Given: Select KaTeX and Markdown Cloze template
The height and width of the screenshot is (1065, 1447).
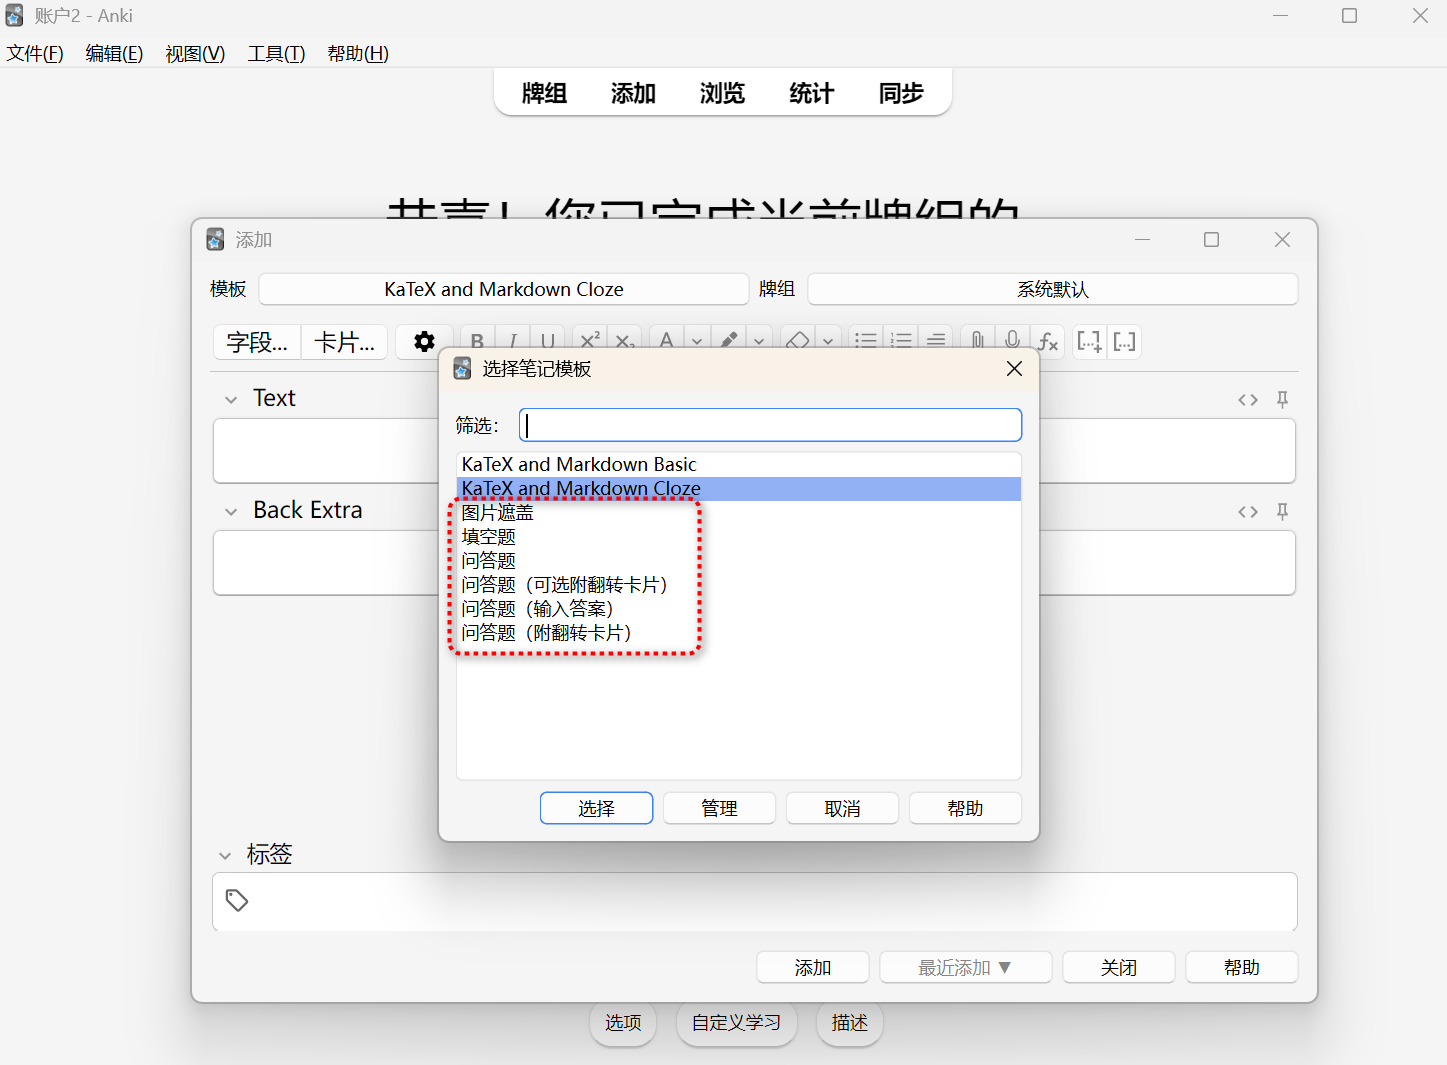Looking at the screenshot, I should pos(739,488).
